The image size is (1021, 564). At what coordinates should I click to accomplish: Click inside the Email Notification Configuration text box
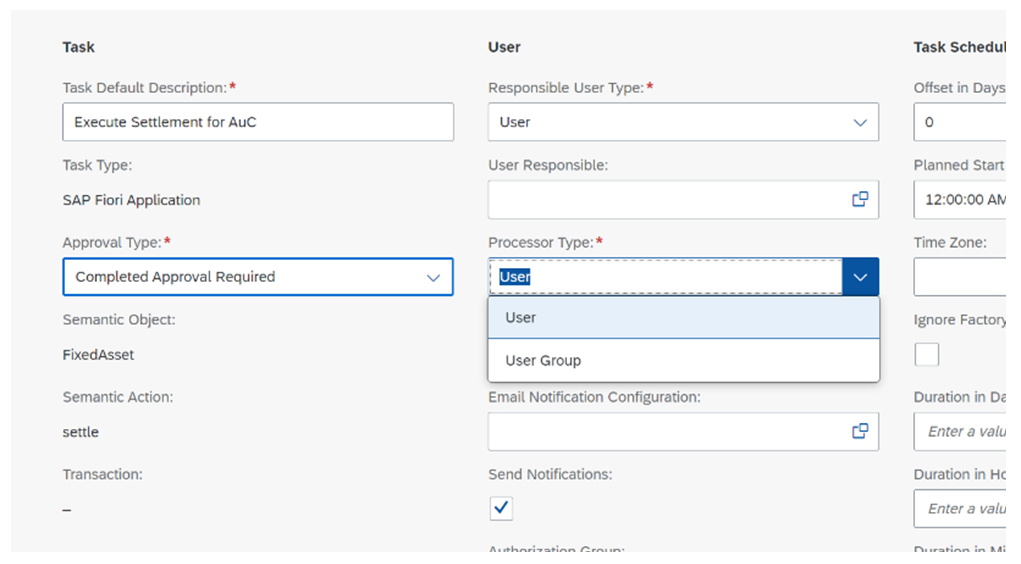(665, 431)
